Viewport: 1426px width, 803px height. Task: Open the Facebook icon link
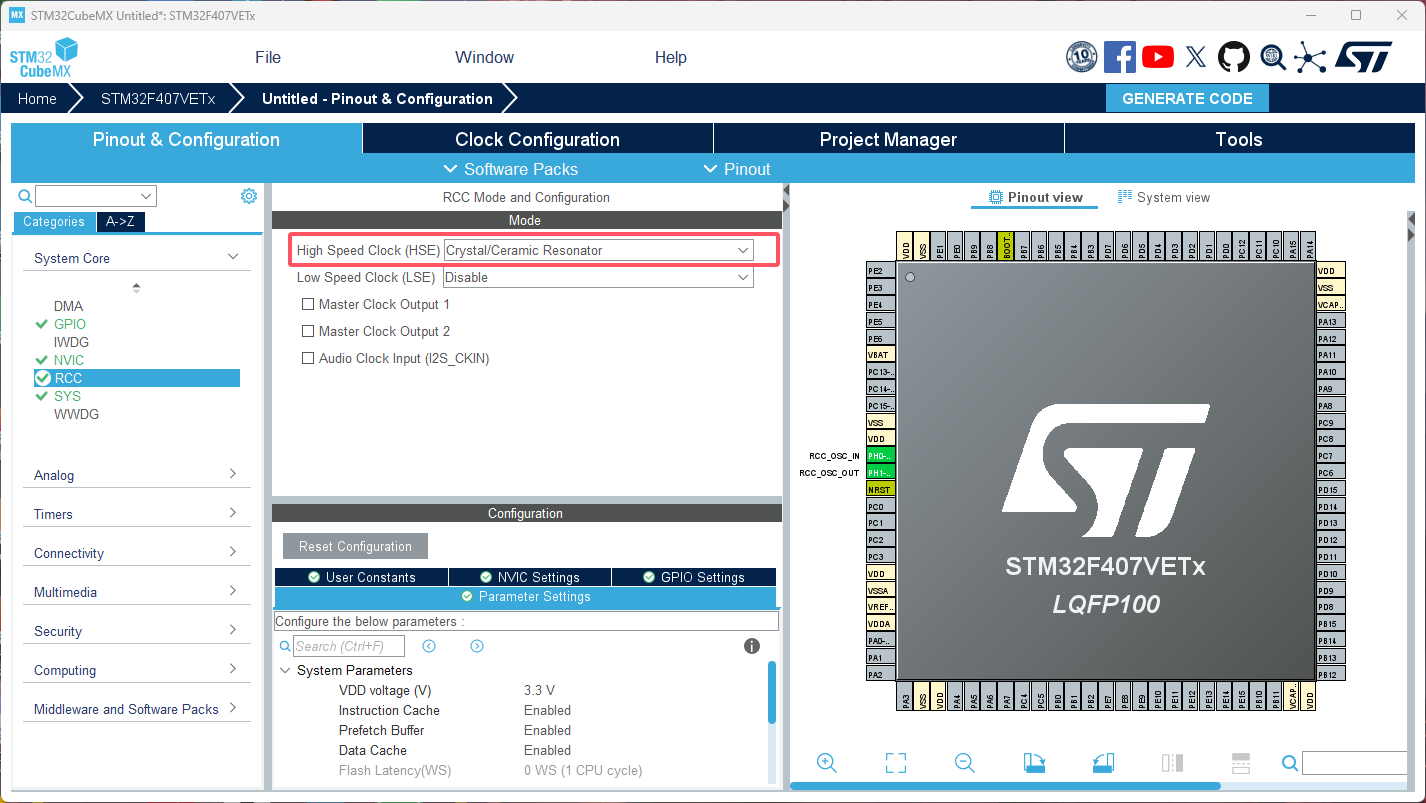(1120, 57)
